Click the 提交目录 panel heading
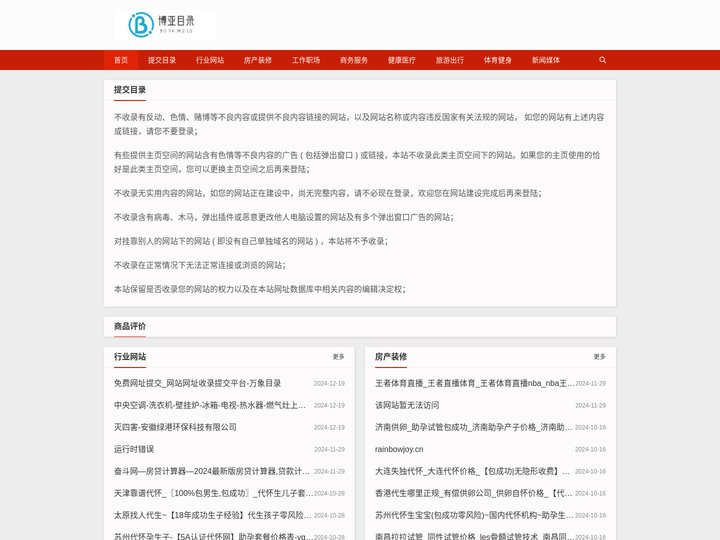 tap(130, 90)
